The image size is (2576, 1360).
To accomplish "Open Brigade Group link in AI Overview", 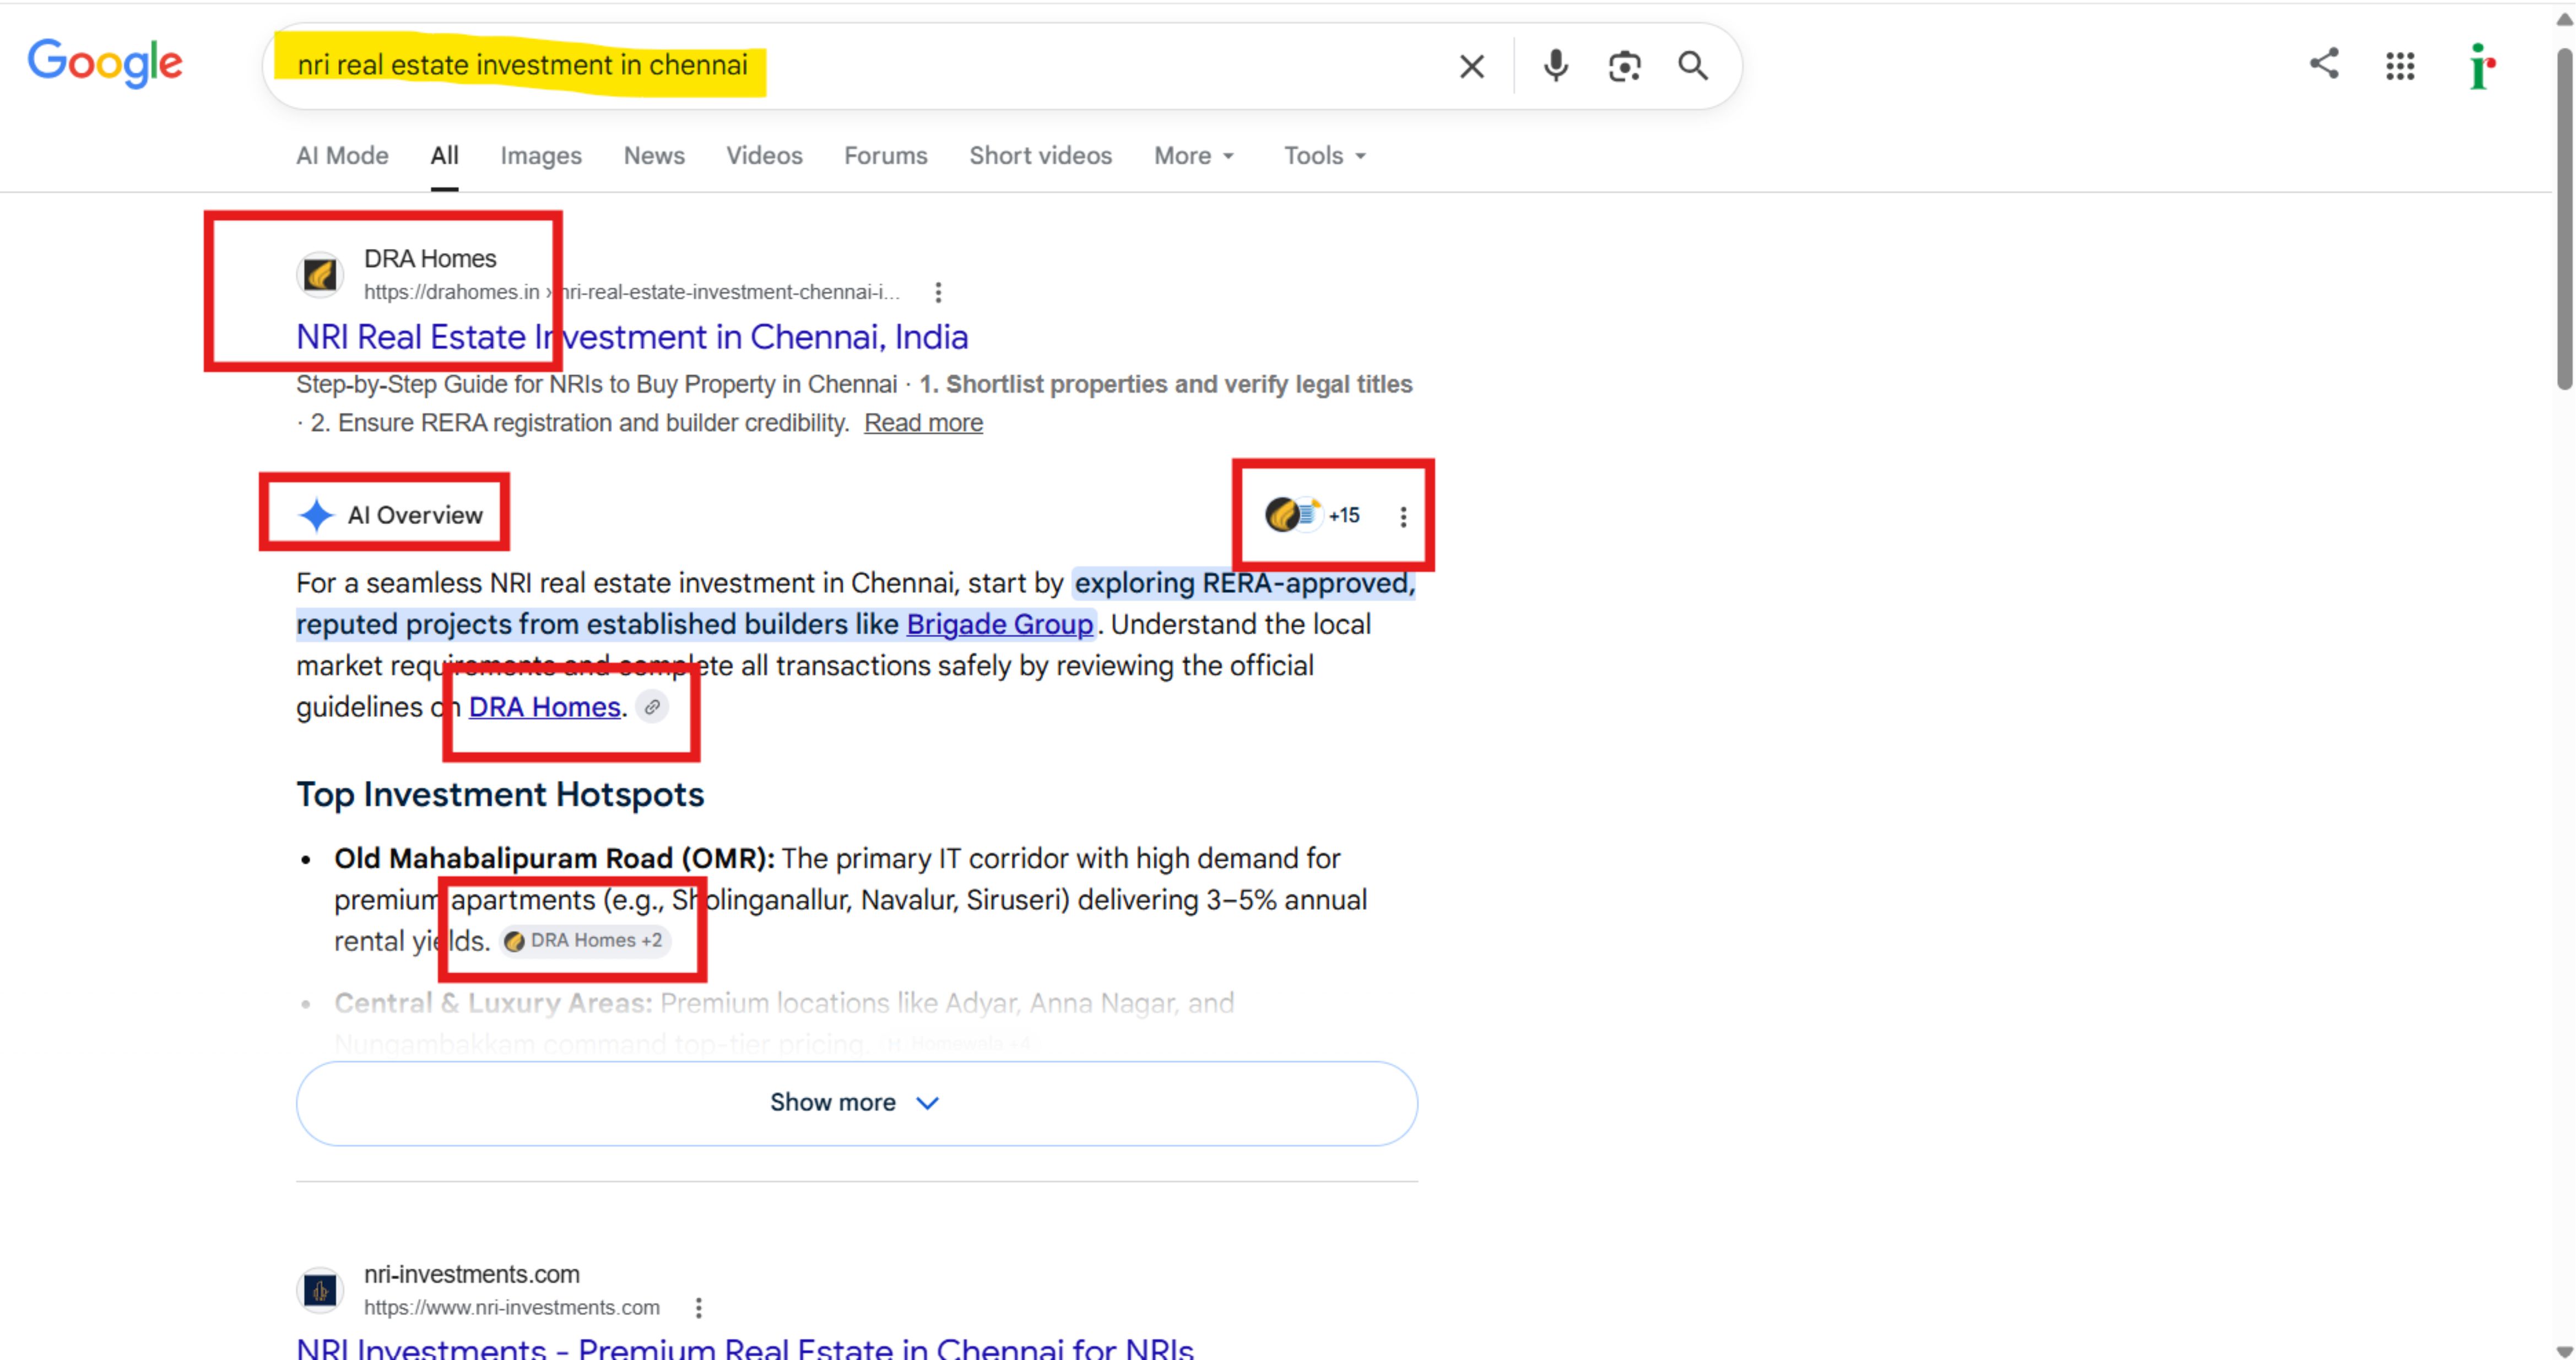I will (1000, 624).
